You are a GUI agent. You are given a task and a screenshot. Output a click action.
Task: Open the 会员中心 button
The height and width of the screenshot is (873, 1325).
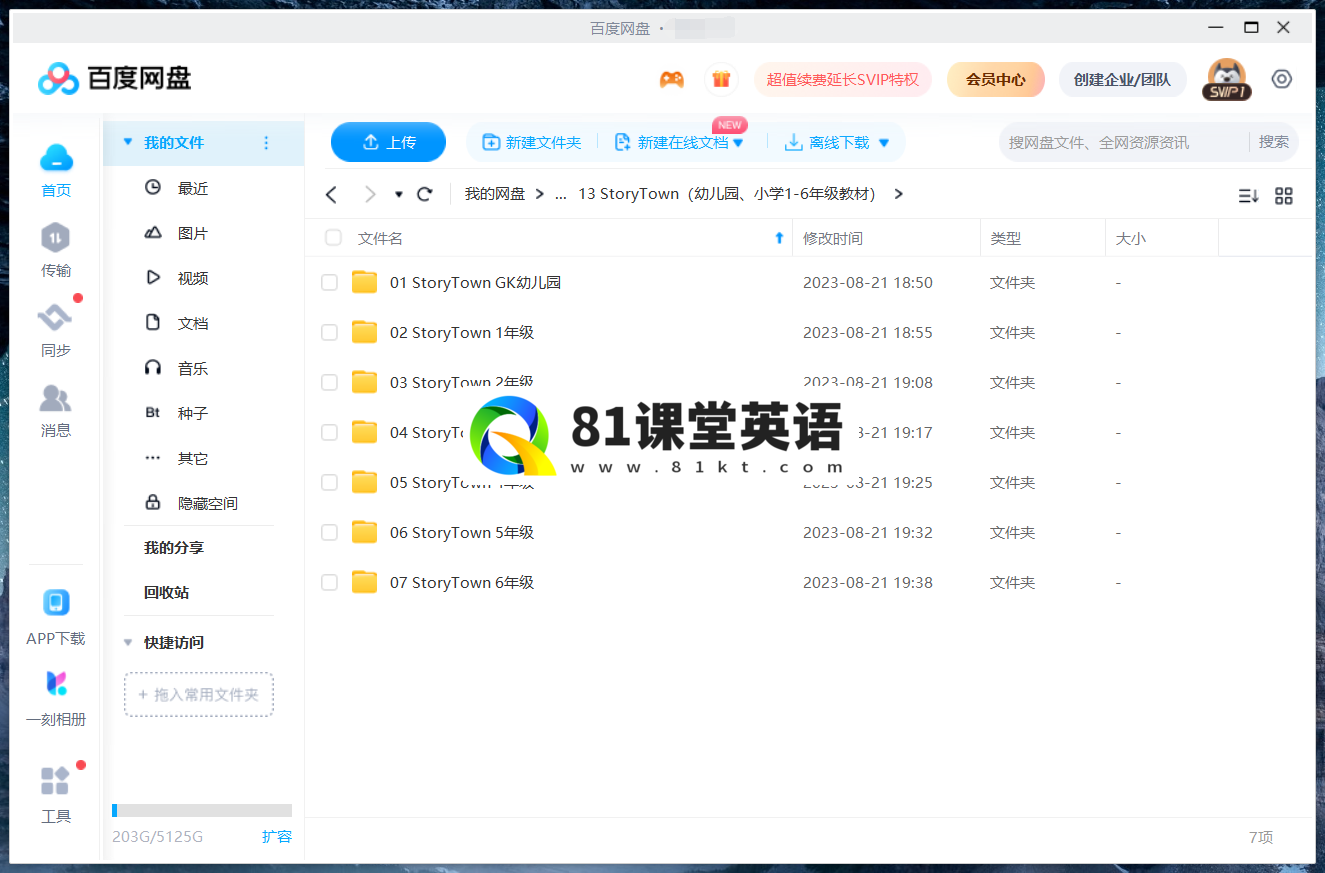pyautogui.click(x=996, y=79)
